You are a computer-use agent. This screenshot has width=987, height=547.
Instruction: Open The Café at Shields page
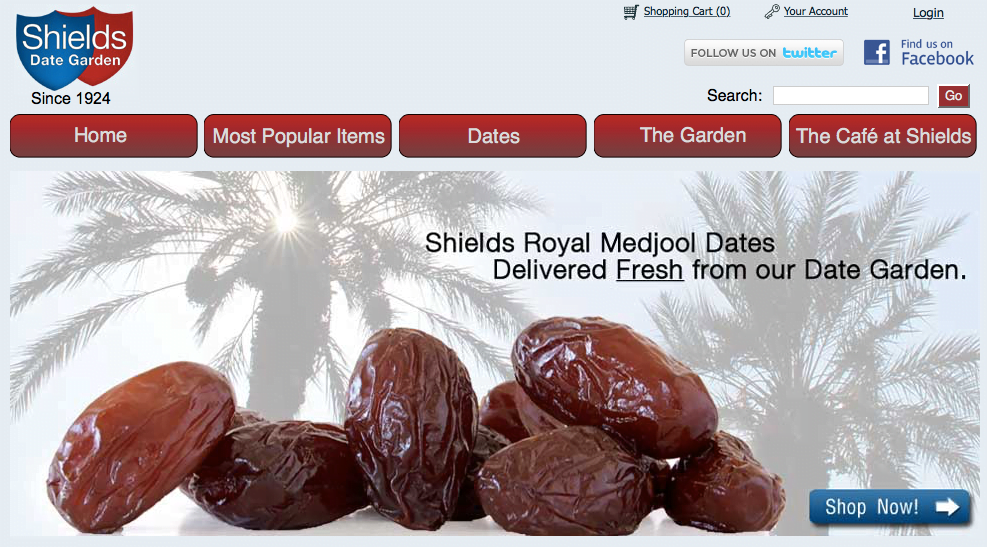pyautogui.click(x=883, y=135)
